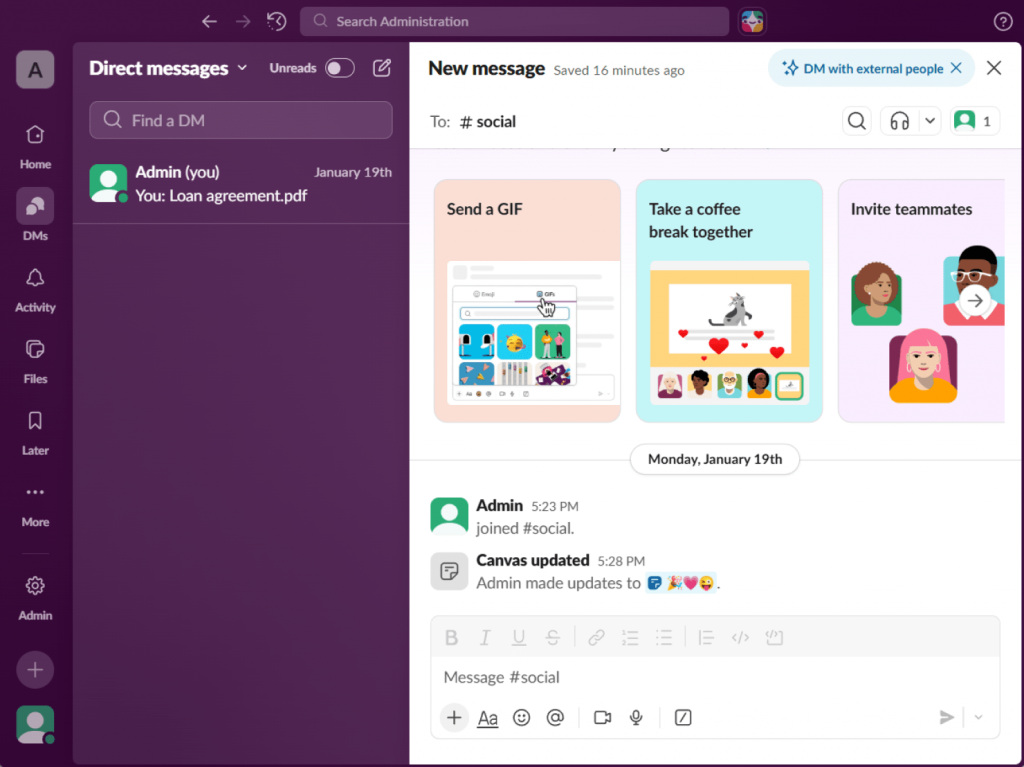
Task: Open the Invite teammates card
Action: (x=921, y=301)
